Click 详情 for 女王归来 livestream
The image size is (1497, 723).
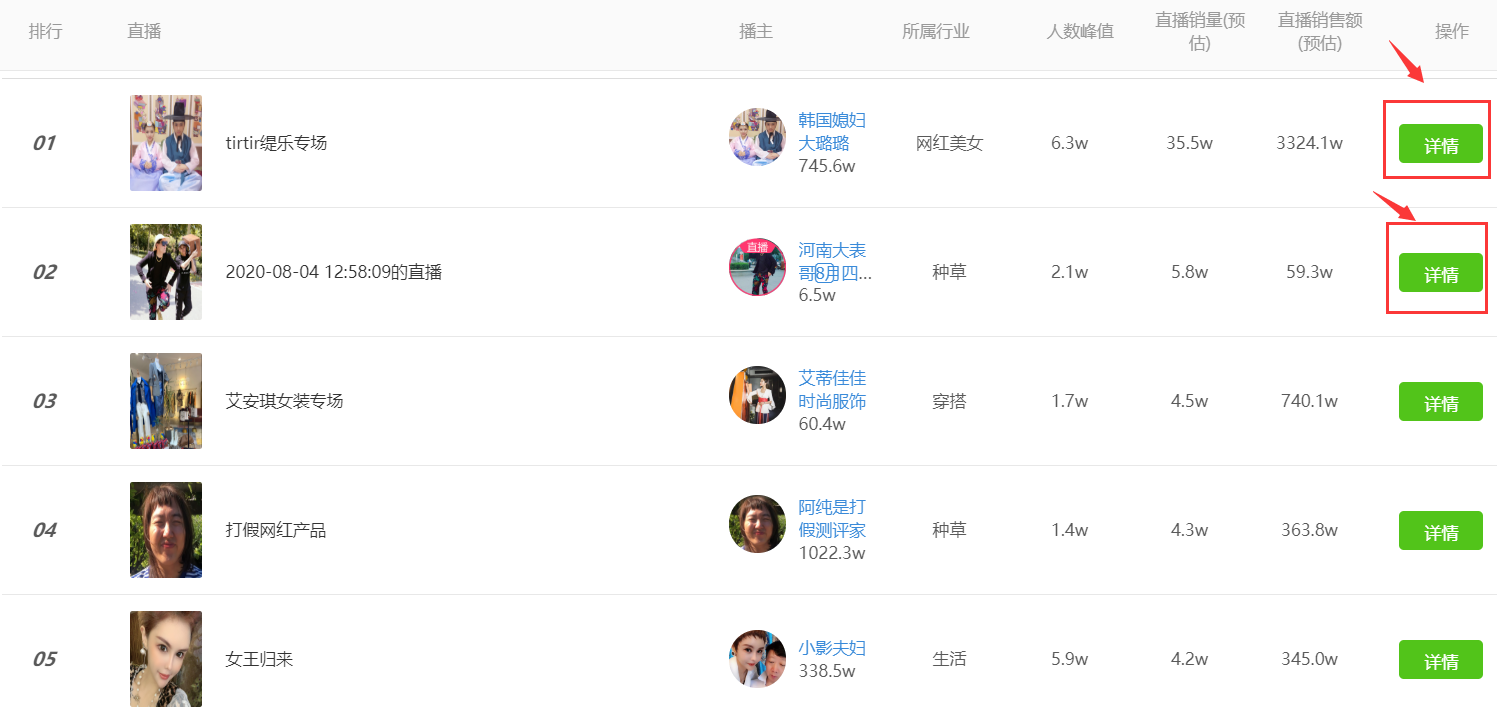(x=1440, y=660)
